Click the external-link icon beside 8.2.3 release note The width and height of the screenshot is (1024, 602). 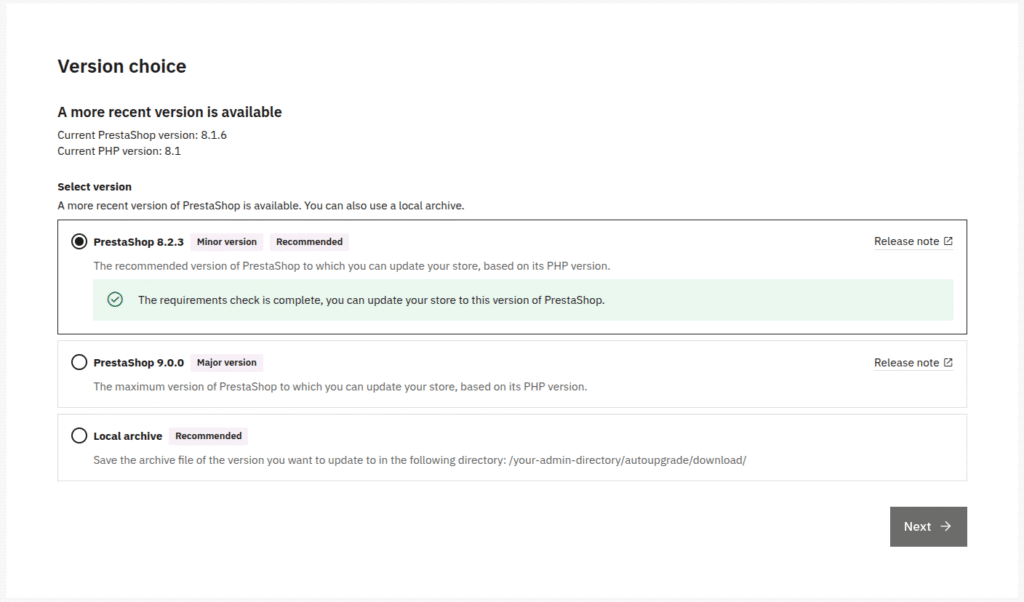coord(948,241)
